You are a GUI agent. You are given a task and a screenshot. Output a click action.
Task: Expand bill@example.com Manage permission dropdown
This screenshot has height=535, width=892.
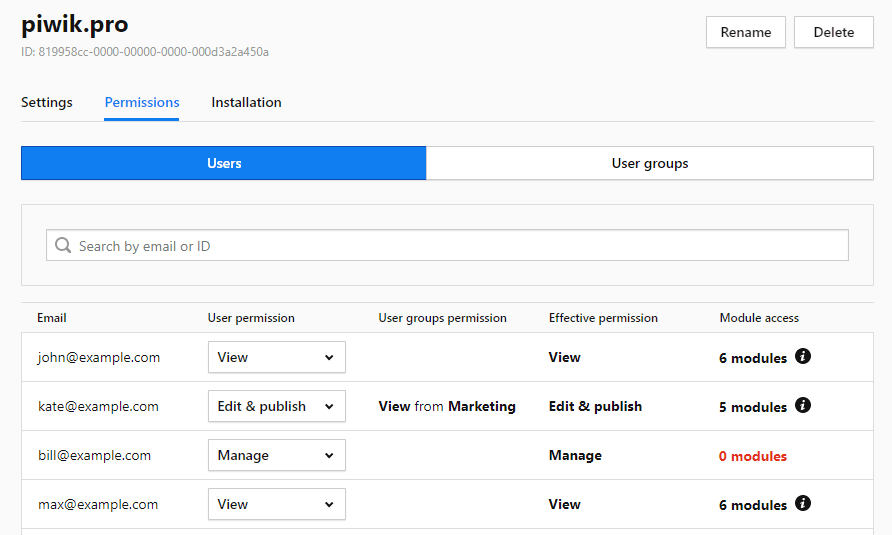tap(276, 455)
